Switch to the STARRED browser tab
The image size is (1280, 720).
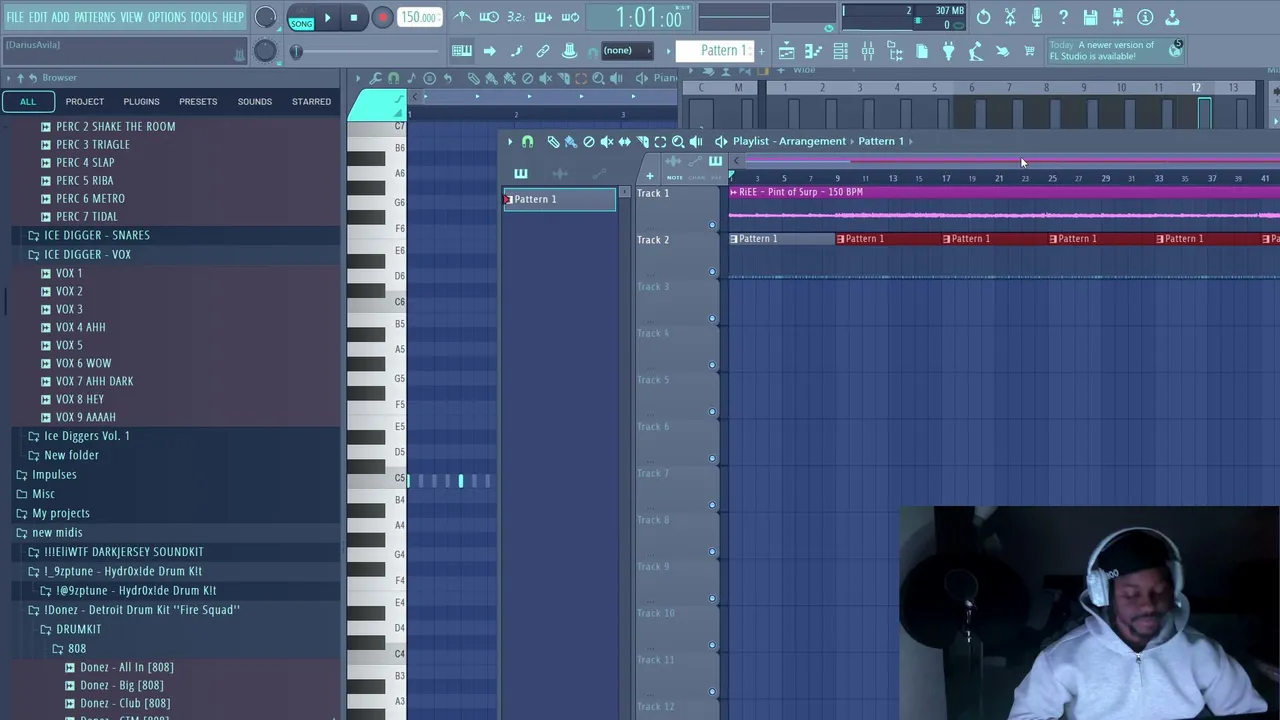[x=311, y=101]
